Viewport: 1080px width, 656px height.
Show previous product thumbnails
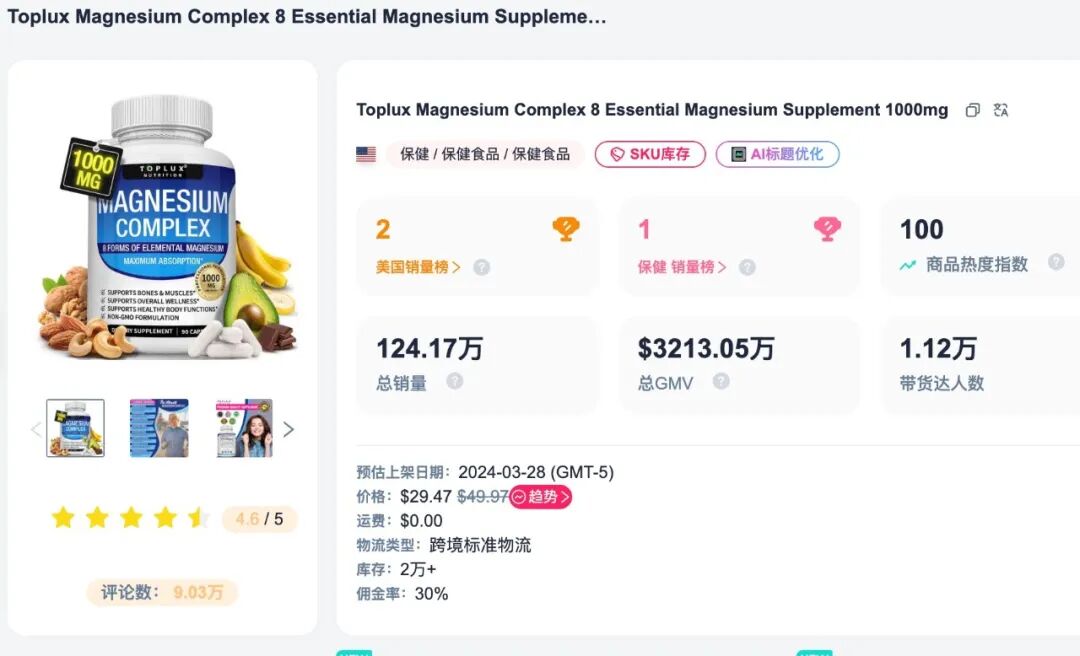(x=36, y=430)
